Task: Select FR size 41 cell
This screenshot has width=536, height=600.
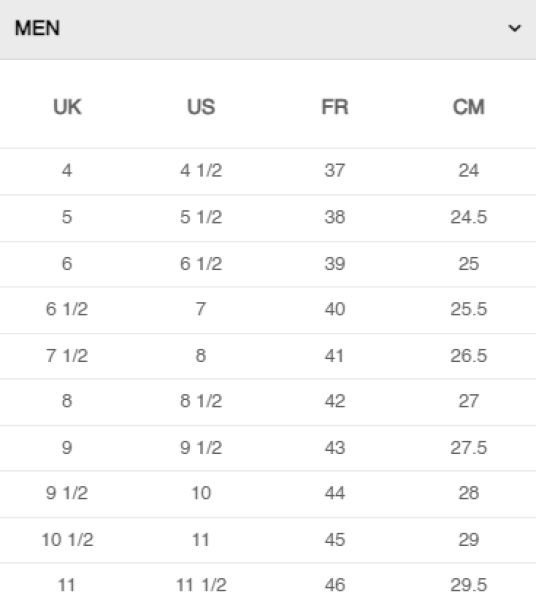Action: pyautogui.click(x=334, y=355)
